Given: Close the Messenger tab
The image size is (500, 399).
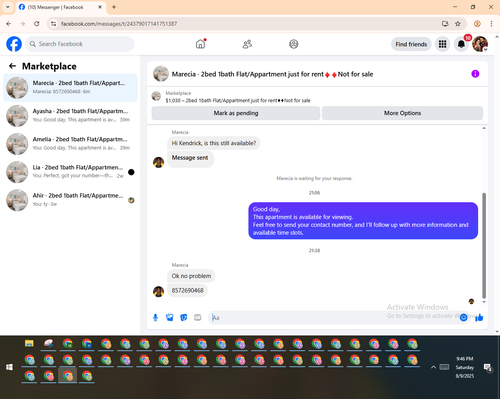Looking at the screenshot, I should (100, 7).
